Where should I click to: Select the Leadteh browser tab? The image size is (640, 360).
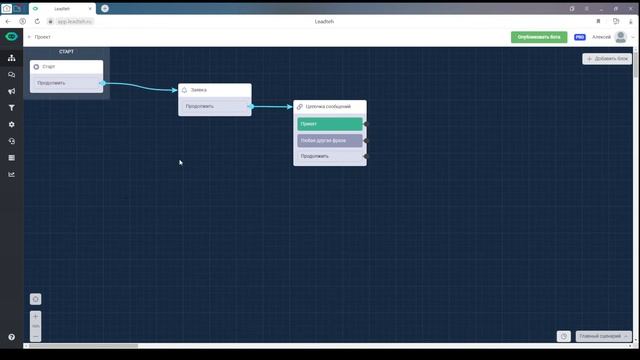(62, 8)
